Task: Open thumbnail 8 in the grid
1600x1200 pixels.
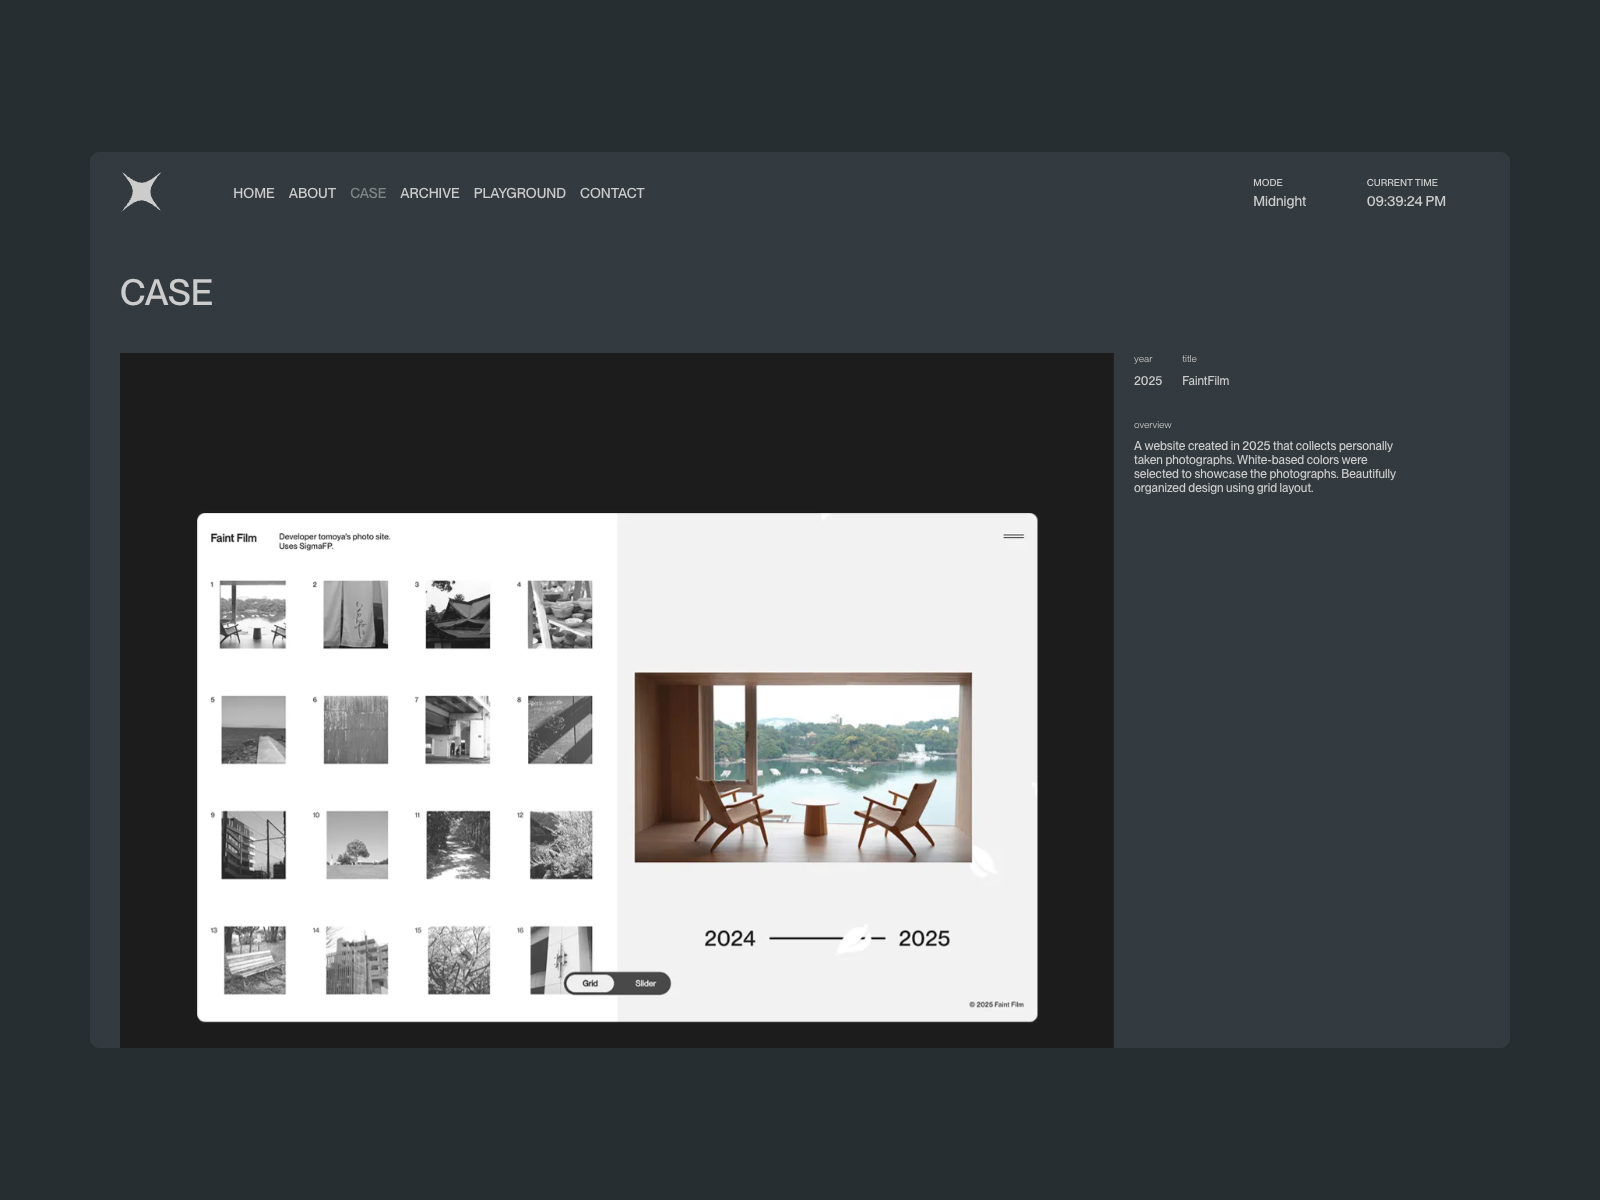Action: click(x=560, y=730)
